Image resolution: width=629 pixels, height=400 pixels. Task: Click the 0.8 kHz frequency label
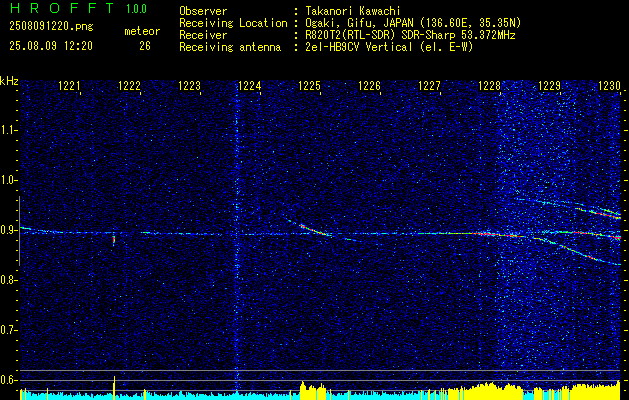click(x=8, y=280)
